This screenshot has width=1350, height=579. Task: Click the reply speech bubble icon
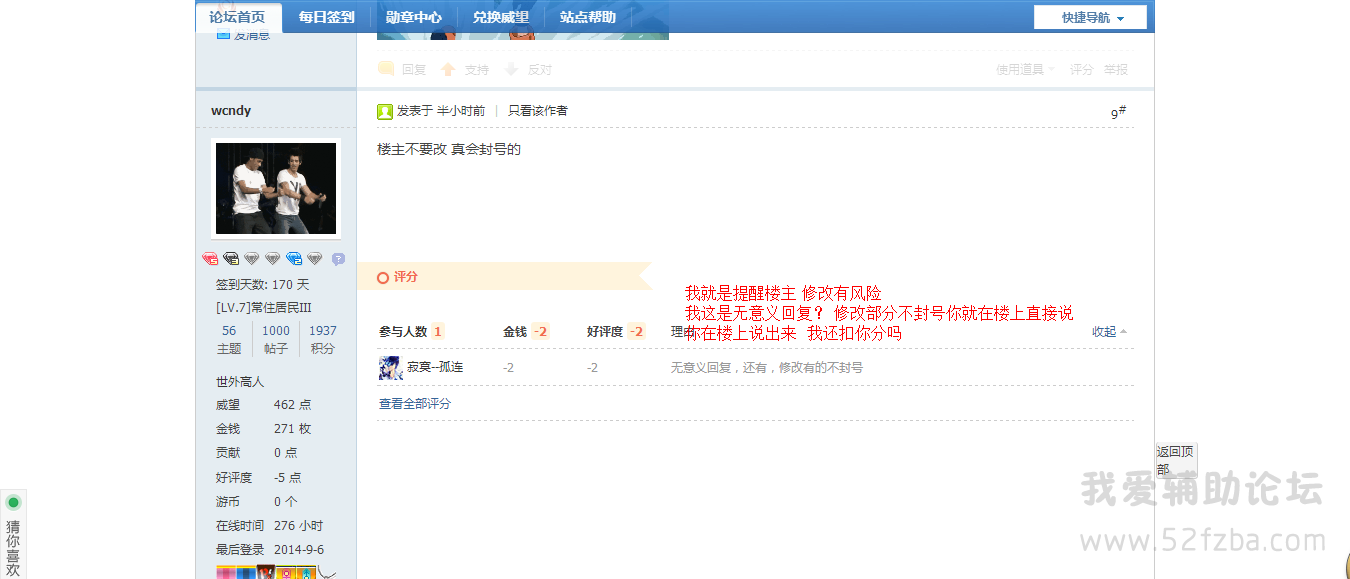coord(386,69)
